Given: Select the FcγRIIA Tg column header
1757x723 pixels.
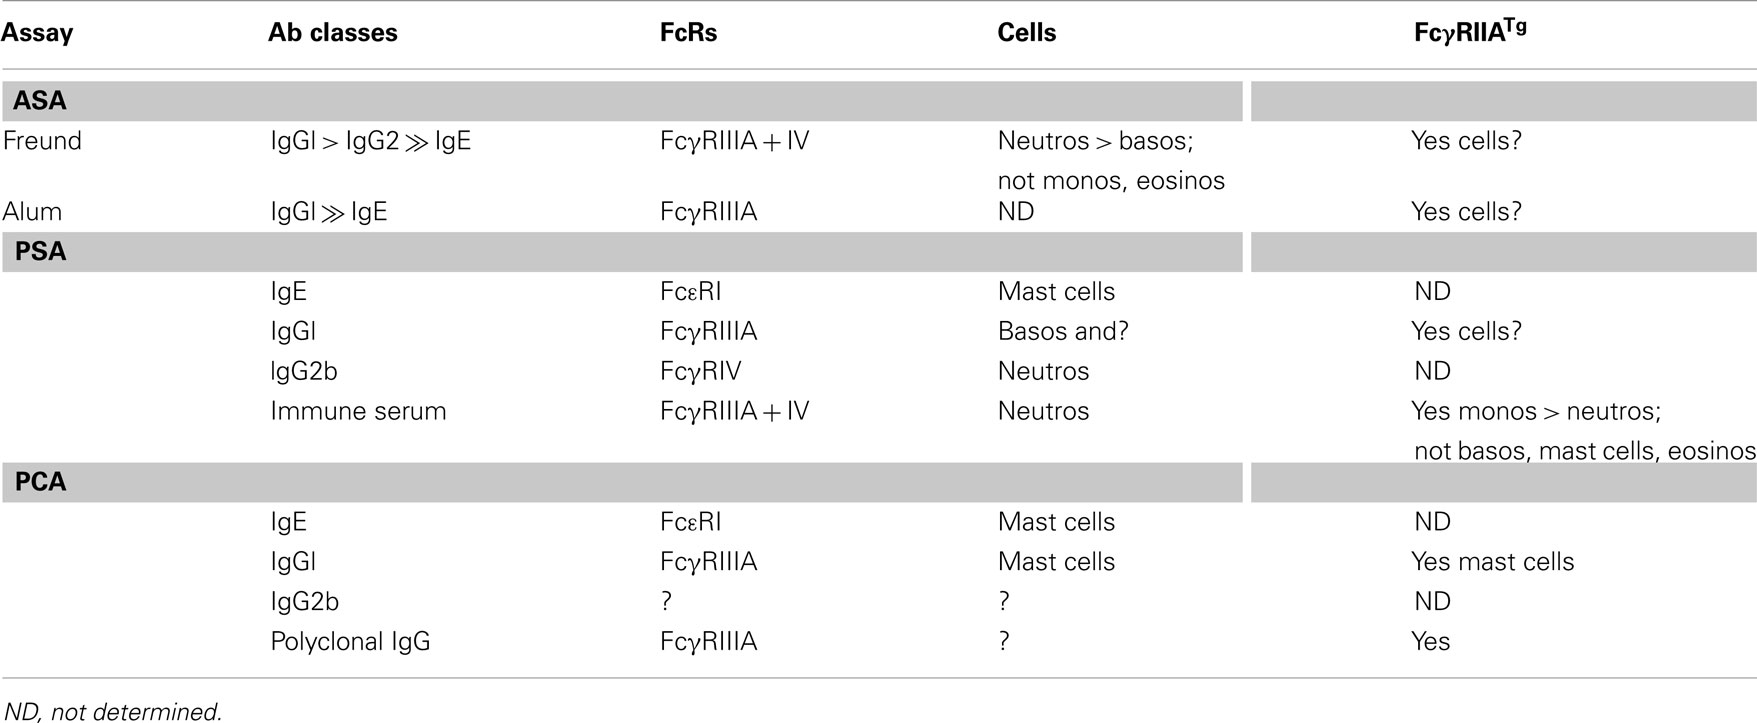Looking at the screenshot, I should click(x=1470, y=31).
